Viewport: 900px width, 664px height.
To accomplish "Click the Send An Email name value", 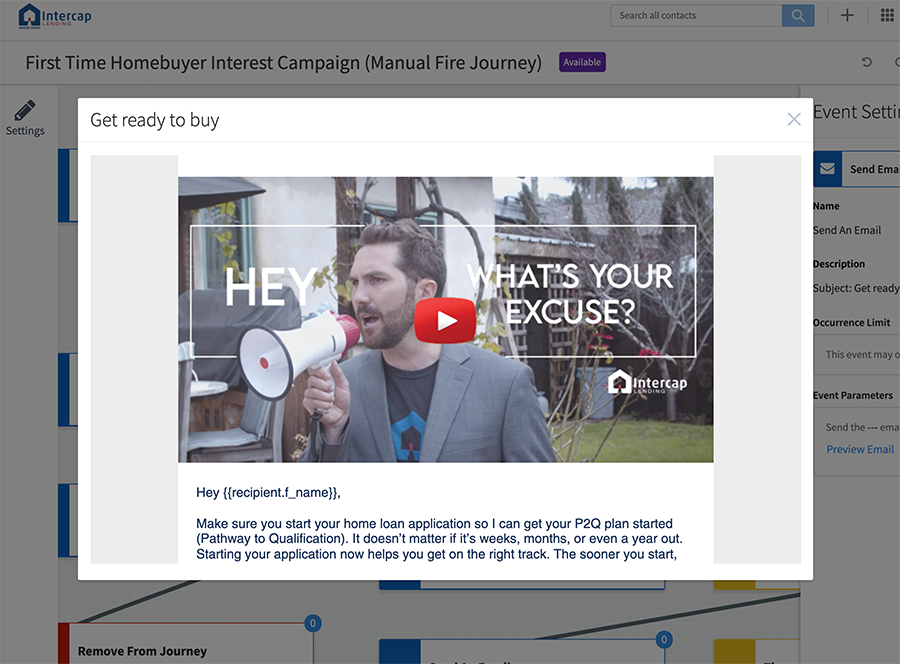I will tap(847, 230).
